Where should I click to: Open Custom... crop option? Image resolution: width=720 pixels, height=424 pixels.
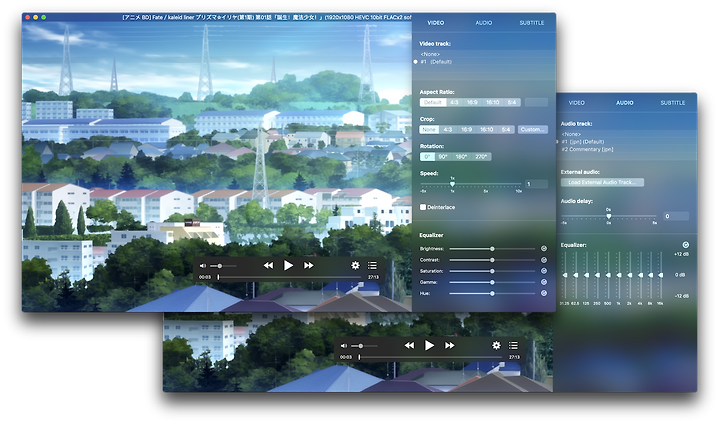533,130
